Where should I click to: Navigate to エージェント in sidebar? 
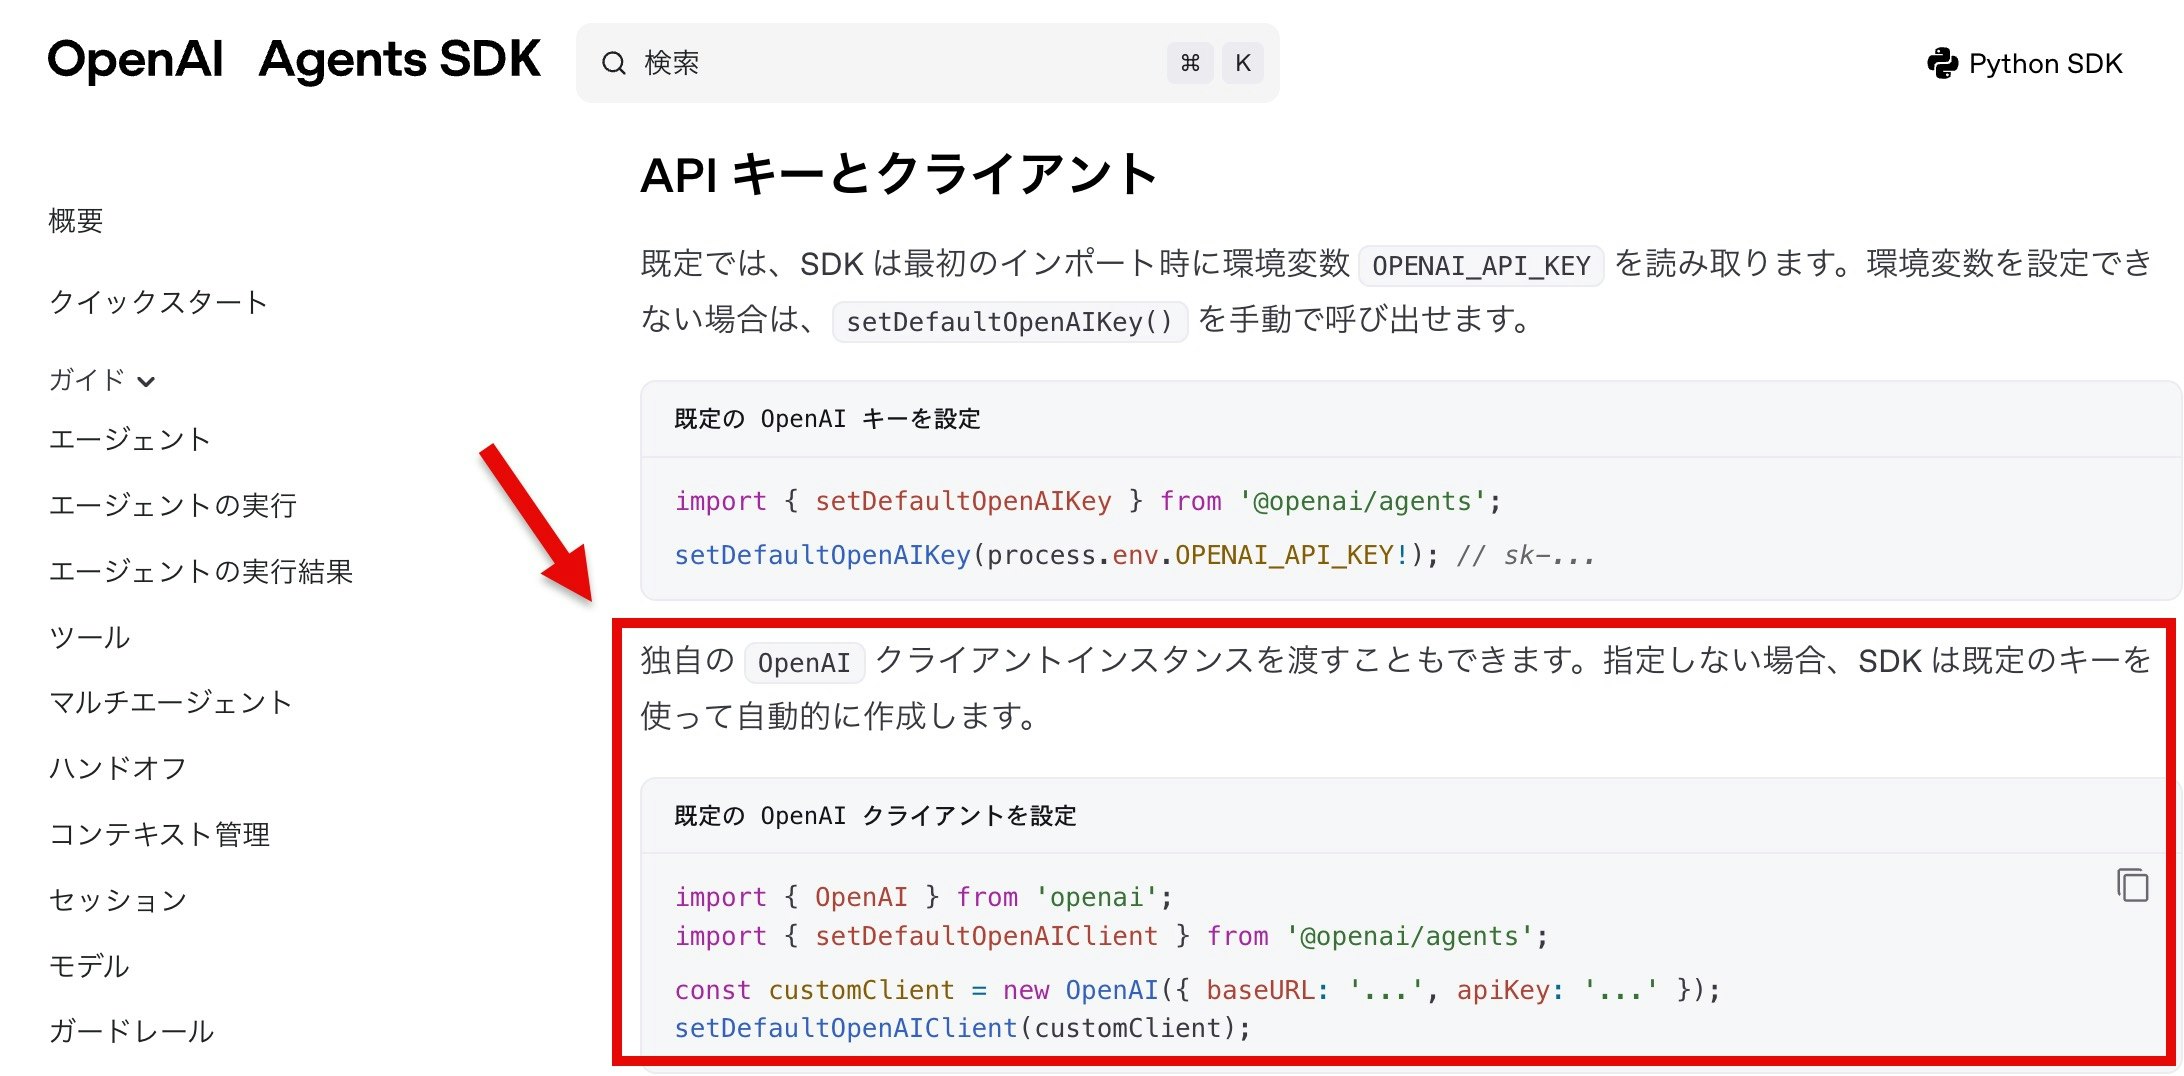[x=130, y=439]
